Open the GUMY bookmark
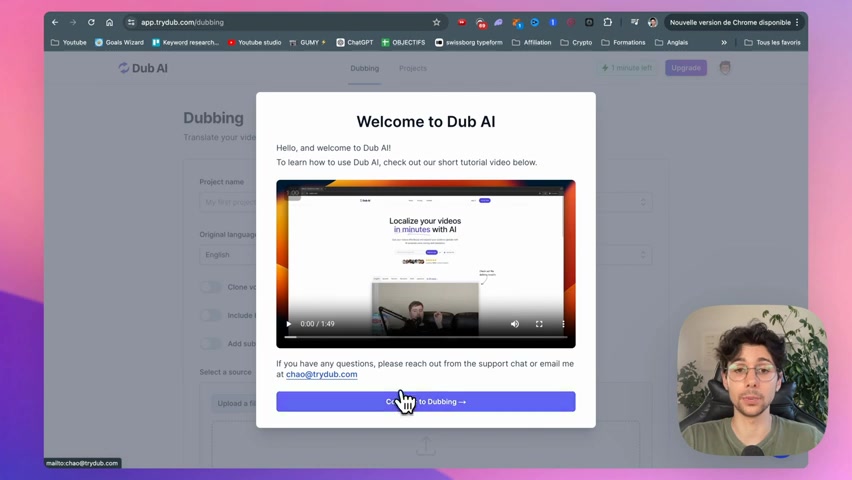Viewport: 852px width, 480px height. pyautogui.click(x=308, y=42)
